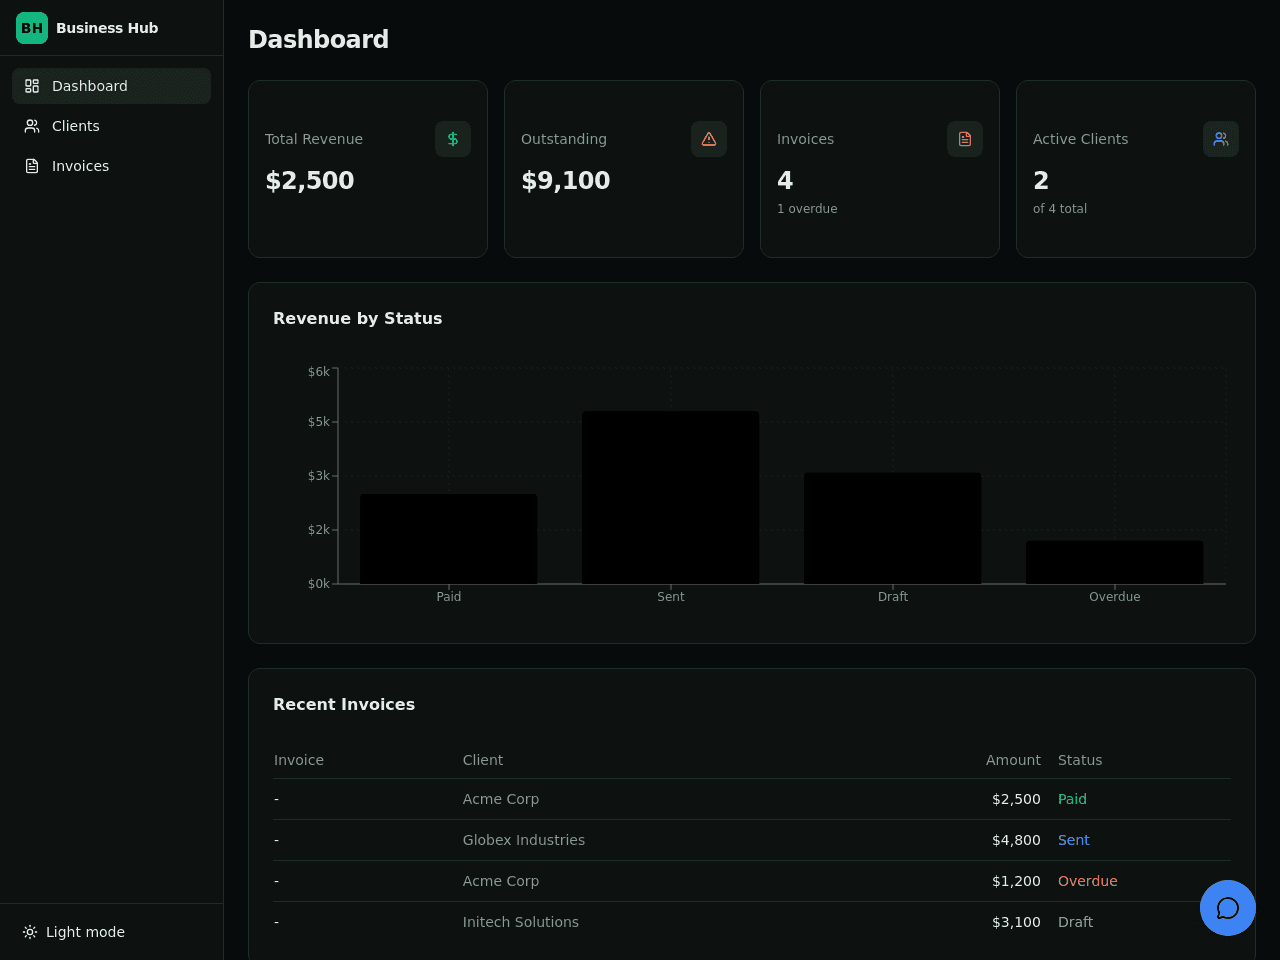Click the Total Revenue card label
Image resolution: width=1280 pixels, height=960 pixels.
tap(314, 139)
